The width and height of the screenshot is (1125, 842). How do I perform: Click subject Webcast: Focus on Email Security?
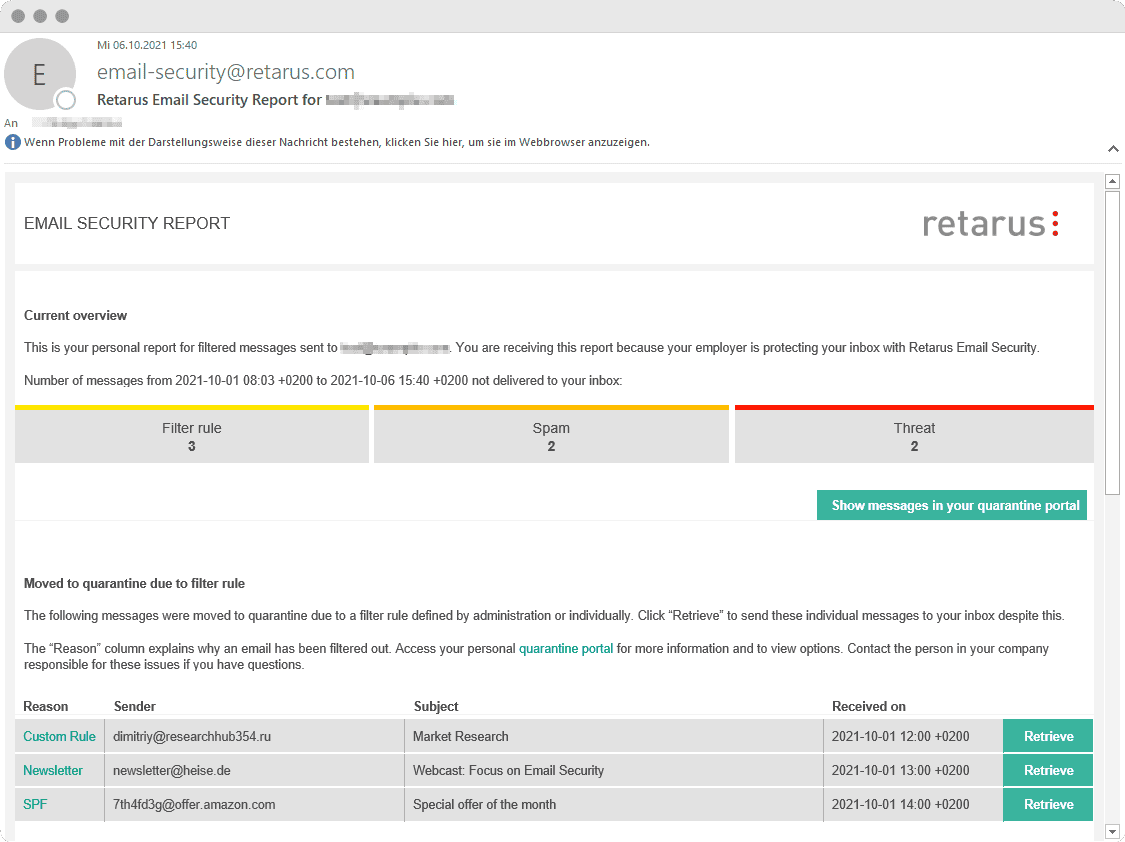point(508,770)
